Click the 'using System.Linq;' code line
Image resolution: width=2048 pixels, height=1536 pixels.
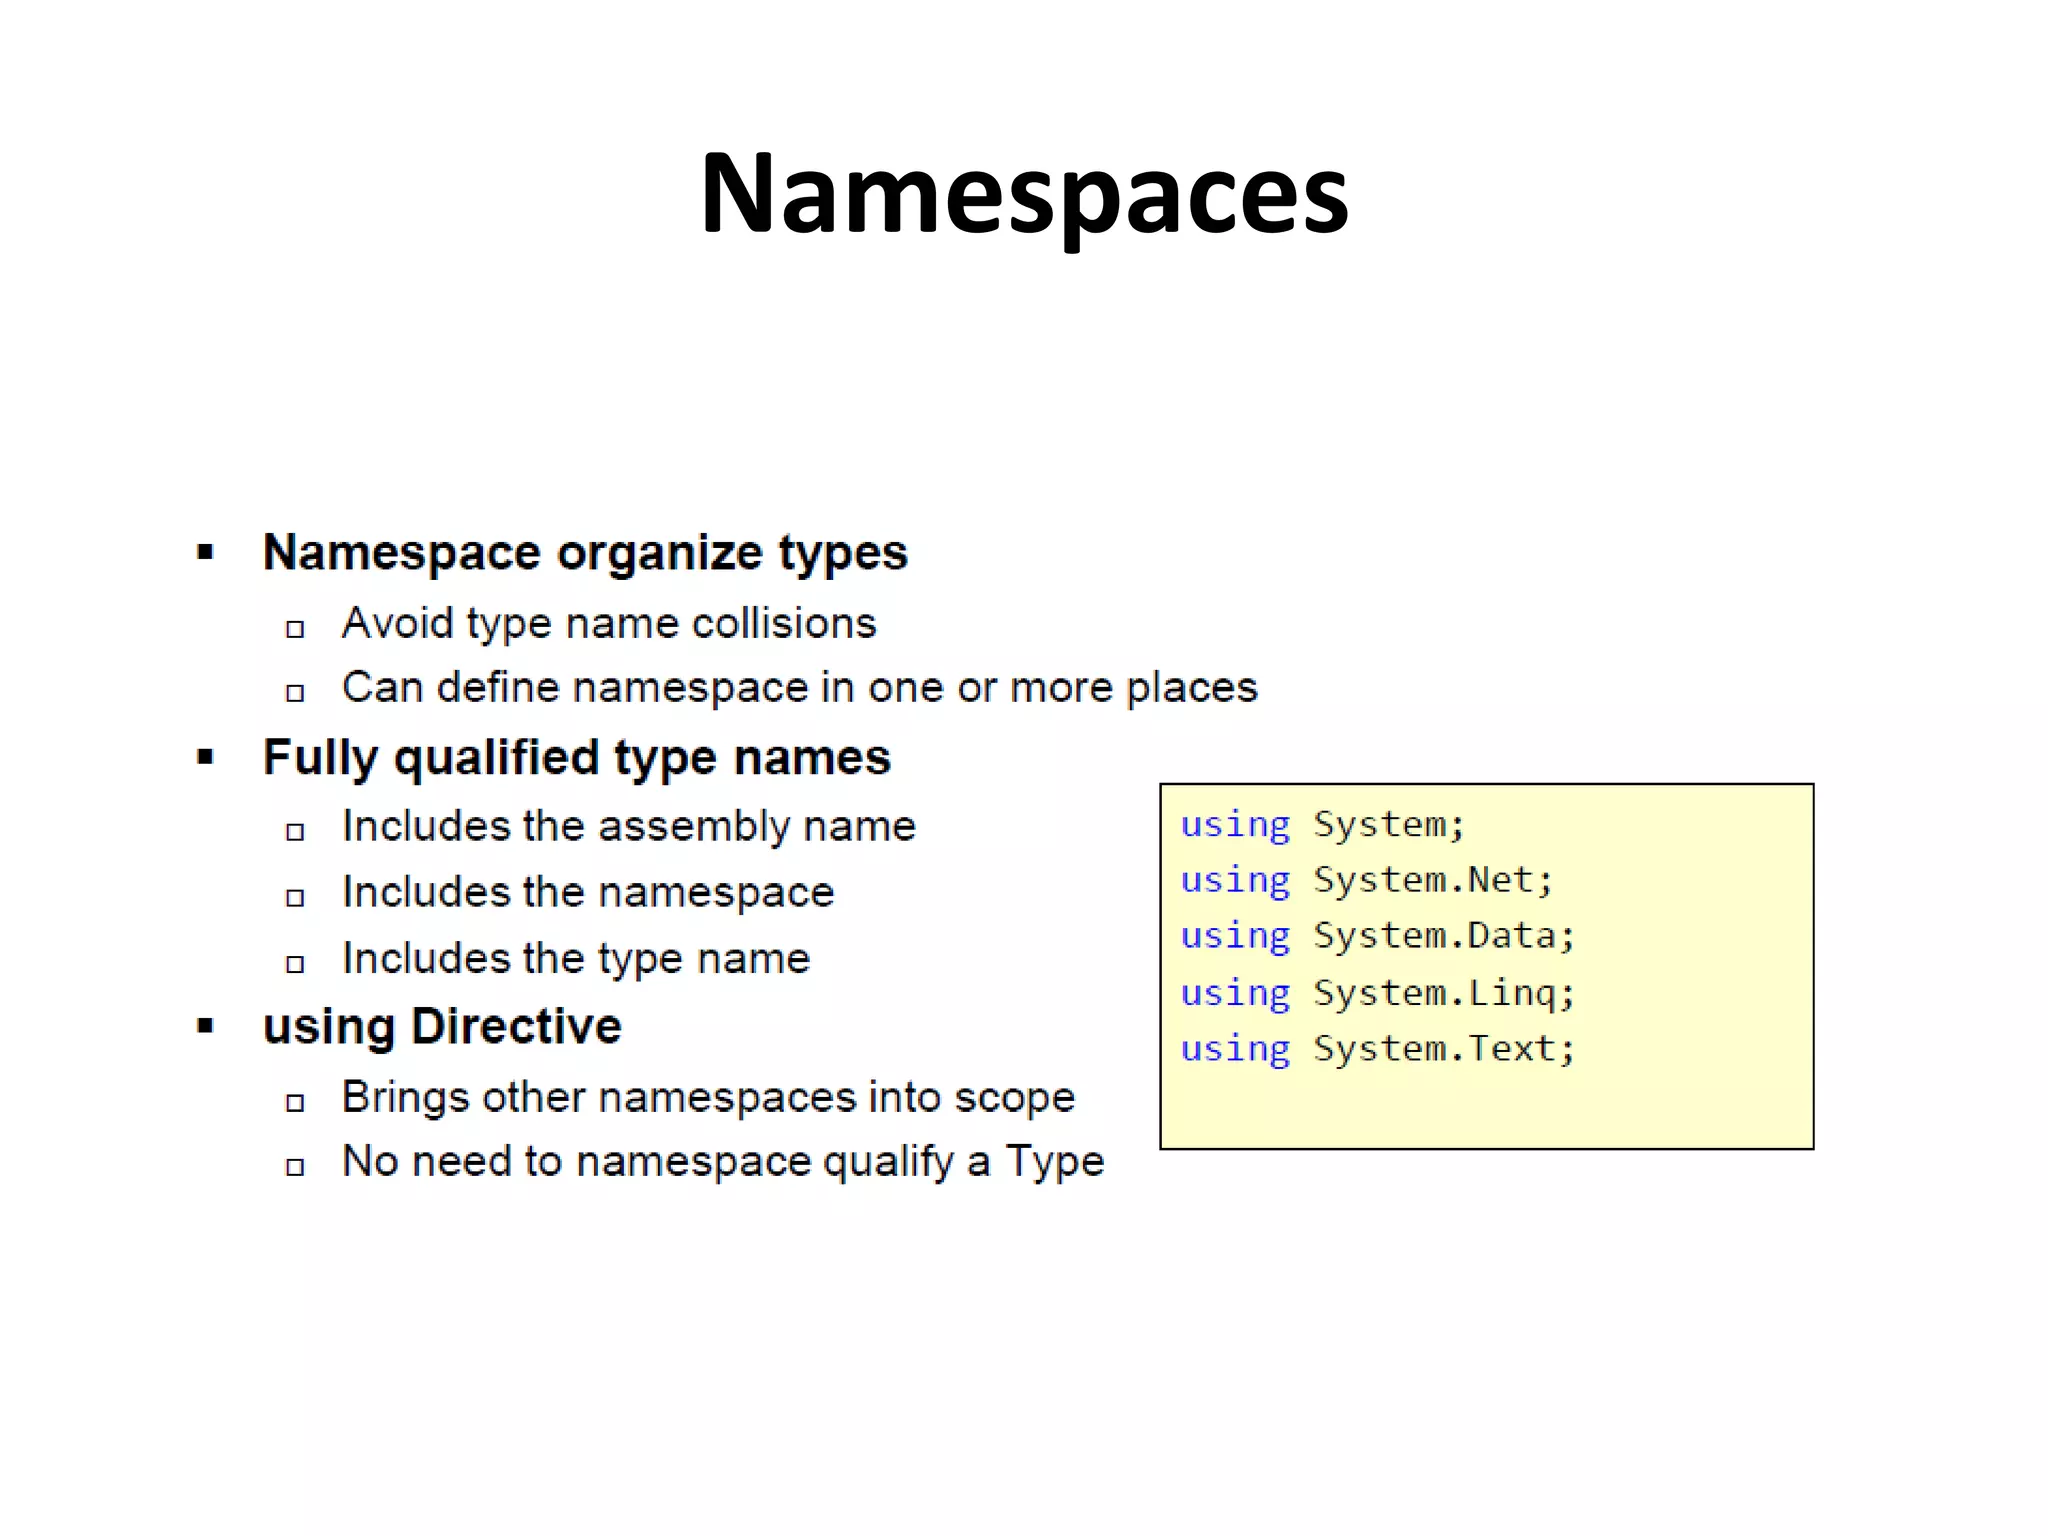(x=1378, y=993)
